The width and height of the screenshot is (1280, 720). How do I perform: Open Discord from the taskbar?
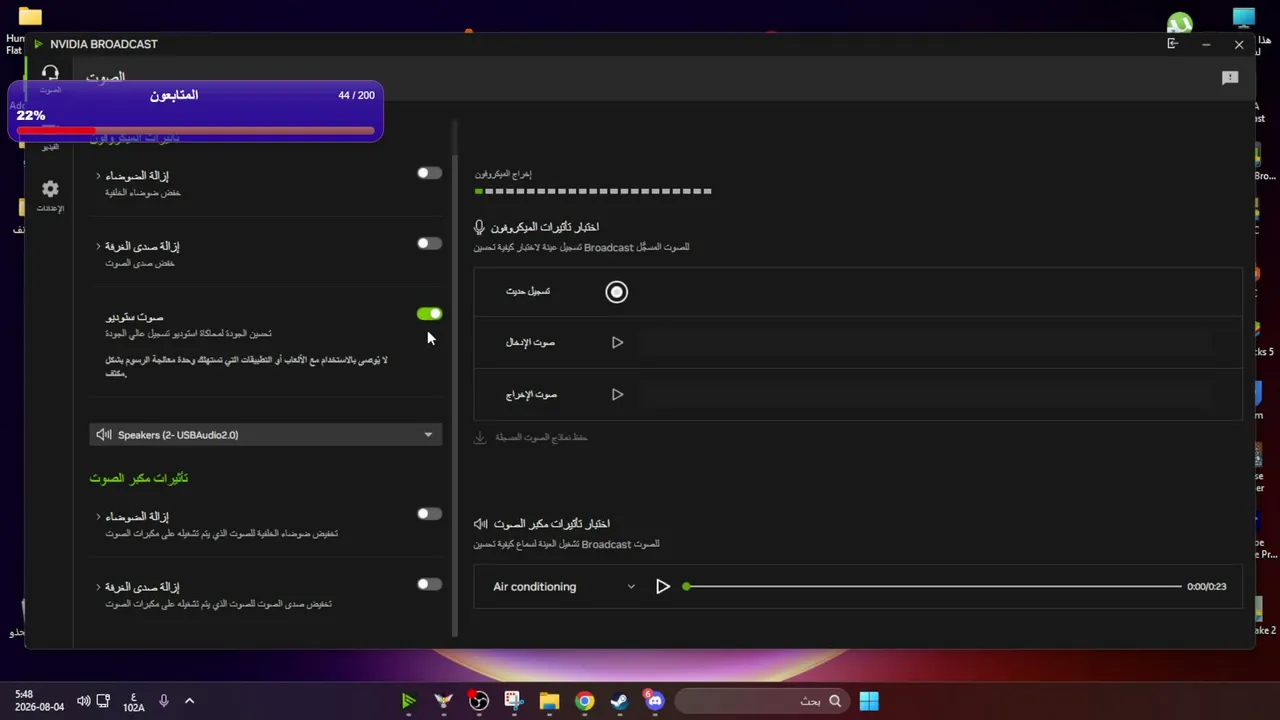[x=654, y=701]
